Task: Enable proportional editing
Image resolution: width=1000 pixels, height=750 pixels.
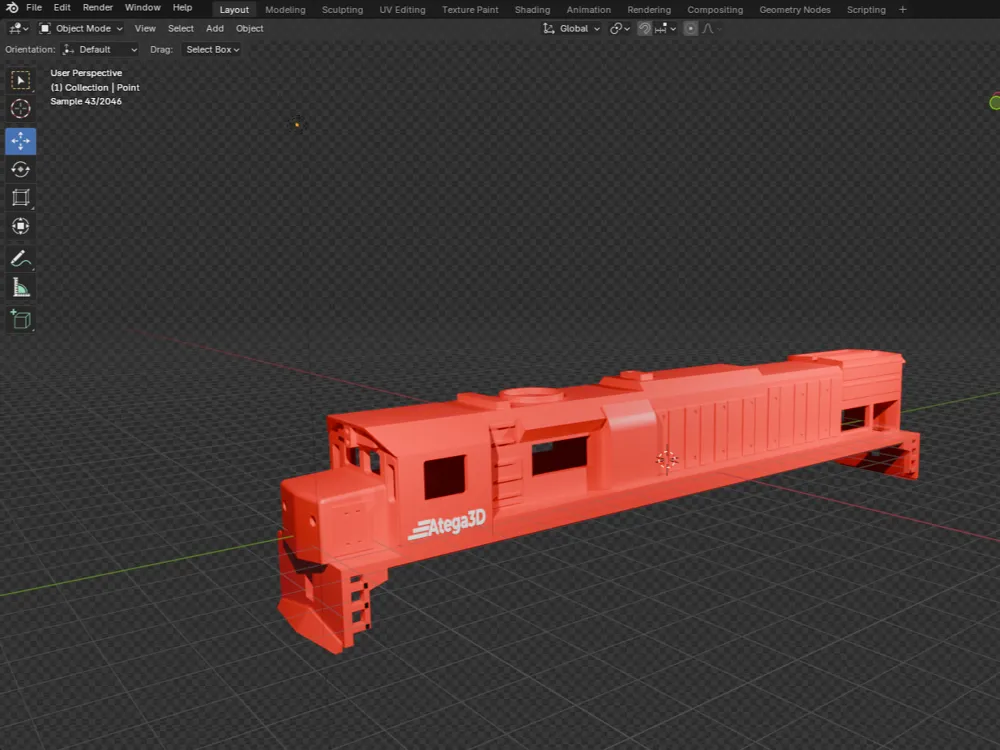Action: pyautogui.click(x=690, y=28)
